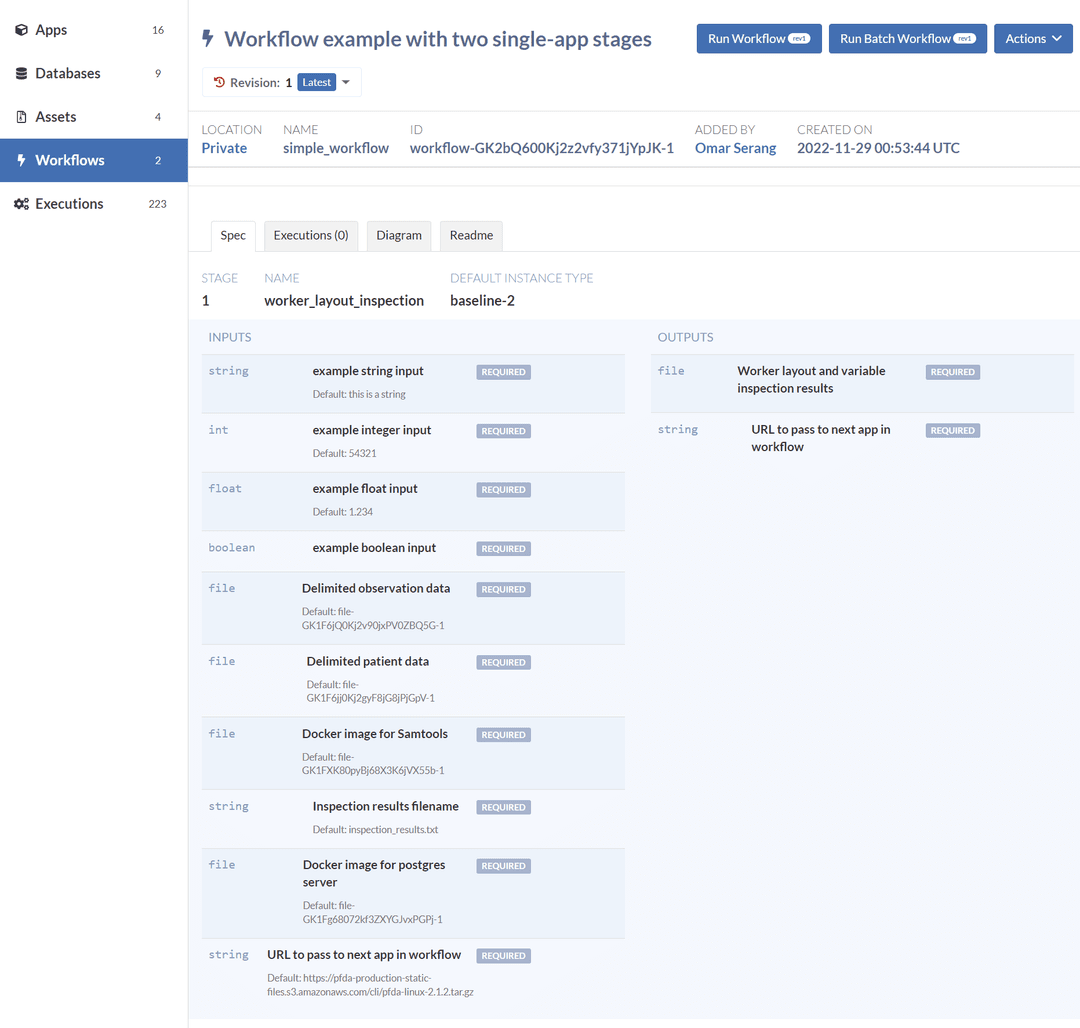1080x1028 pixels.
Task: Click the Workflows bolt icon in sidebar
Action: [21, 160]
